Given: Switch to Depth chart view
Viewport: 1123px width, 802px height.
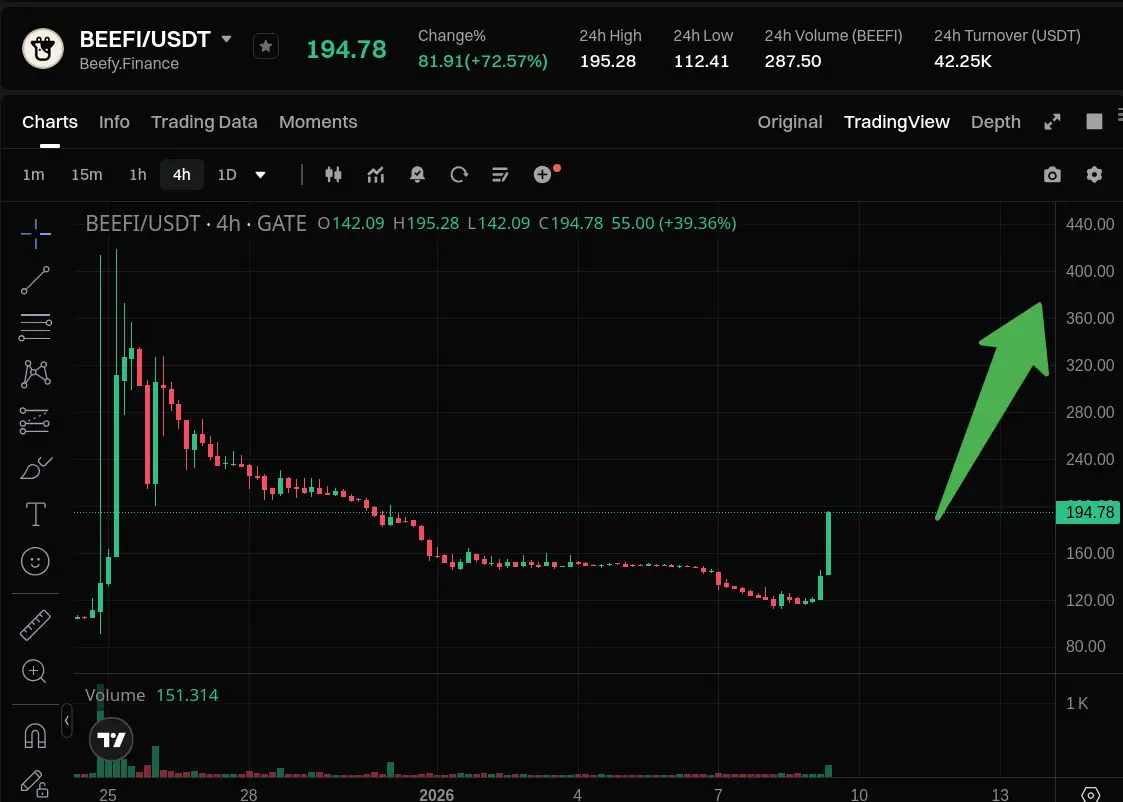Looking at the screenshot, I should pos(996,122).
